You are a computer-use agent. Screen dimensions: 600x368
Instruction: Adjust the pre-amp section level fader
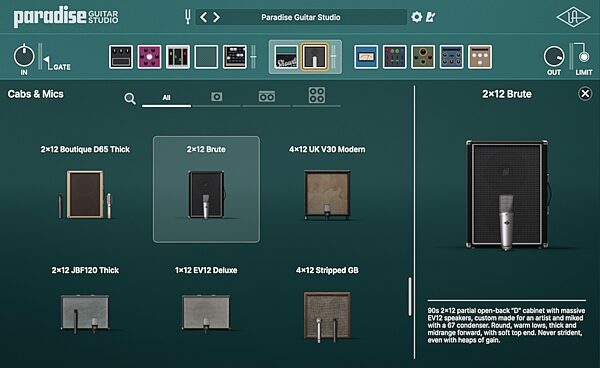[253, 57]
